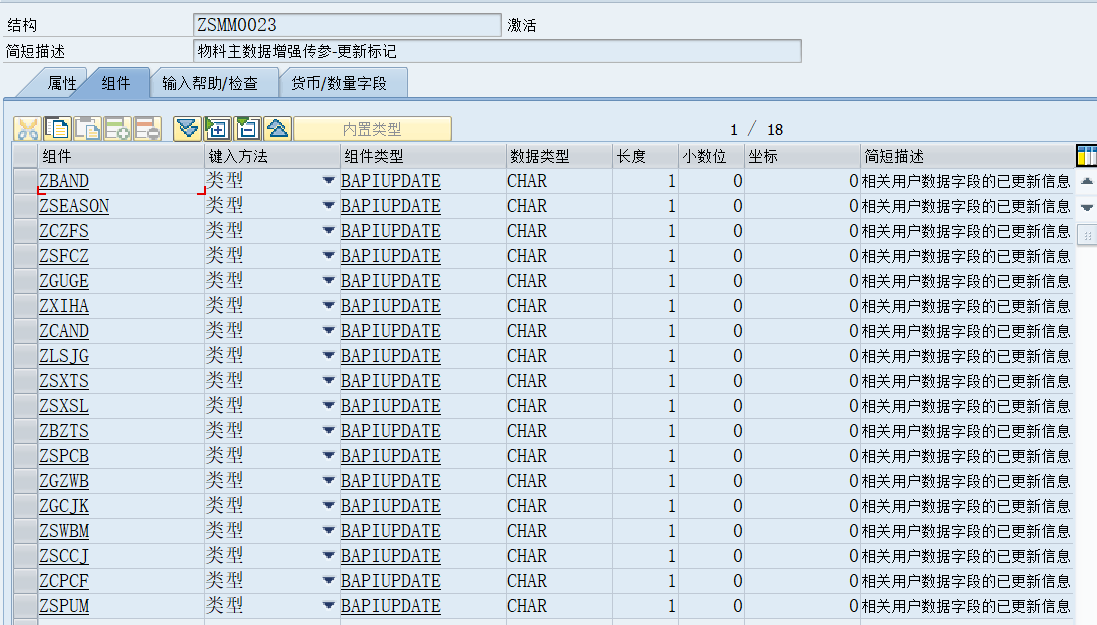Click the copy rows icon
Screen dimensions: 1097x625
[x=55, y=128]
